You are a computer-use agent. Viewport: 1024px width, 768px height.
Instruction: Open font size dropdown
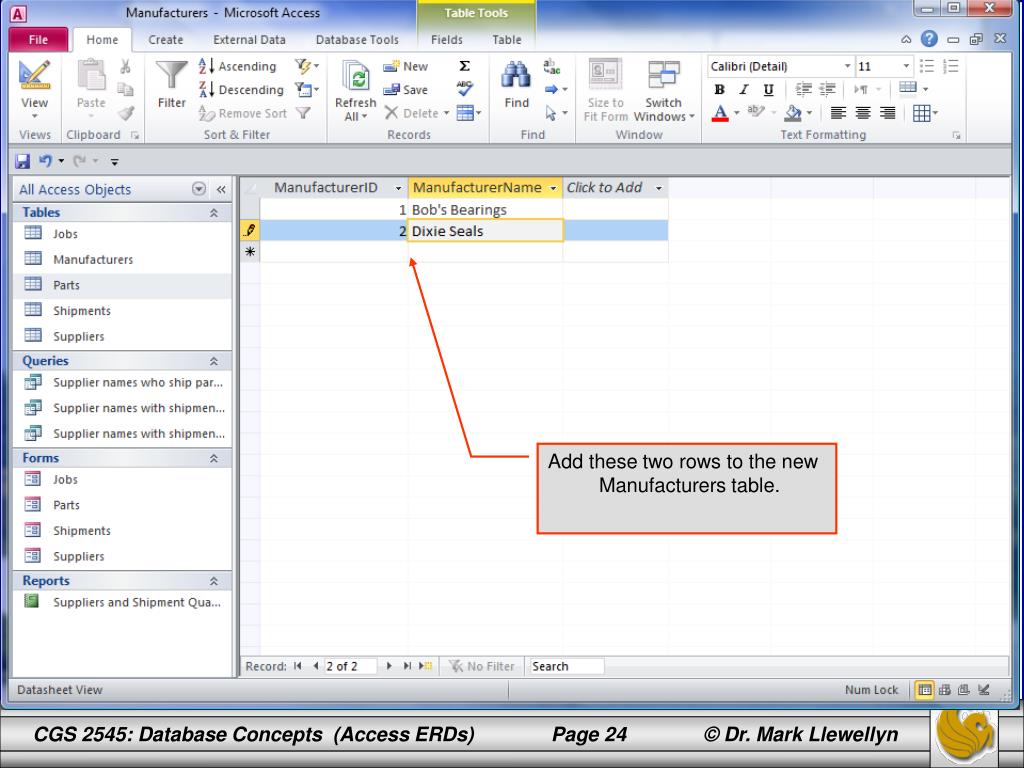pyautogui.click(x=906, y=66)
